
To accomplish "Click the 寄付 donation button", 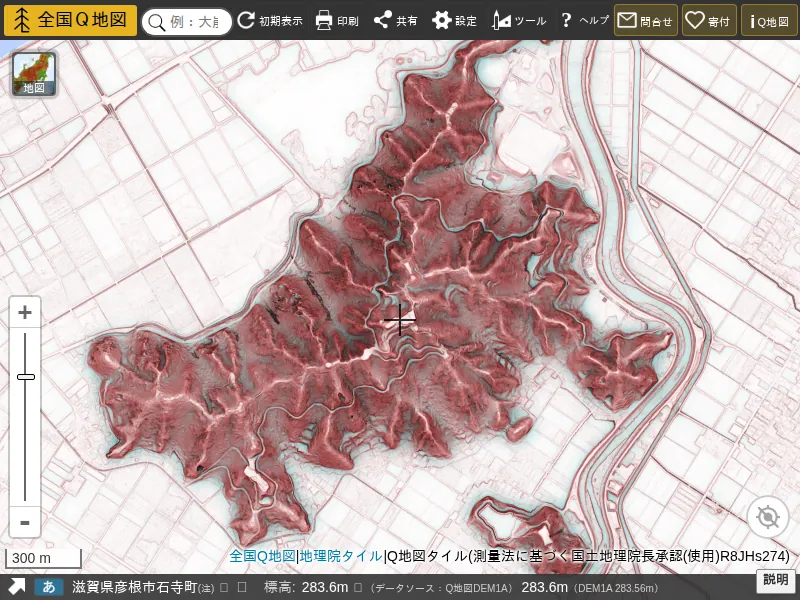I will pos(709,20).
